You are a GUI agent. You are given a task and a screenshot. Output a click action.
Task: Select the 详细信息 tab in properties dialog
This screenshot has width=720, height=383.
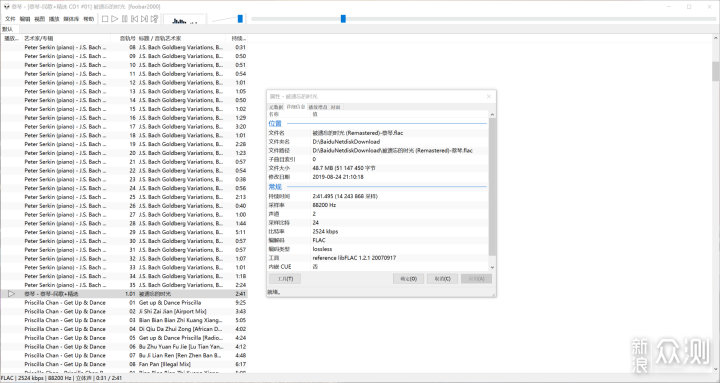click(x=296, y=107)
